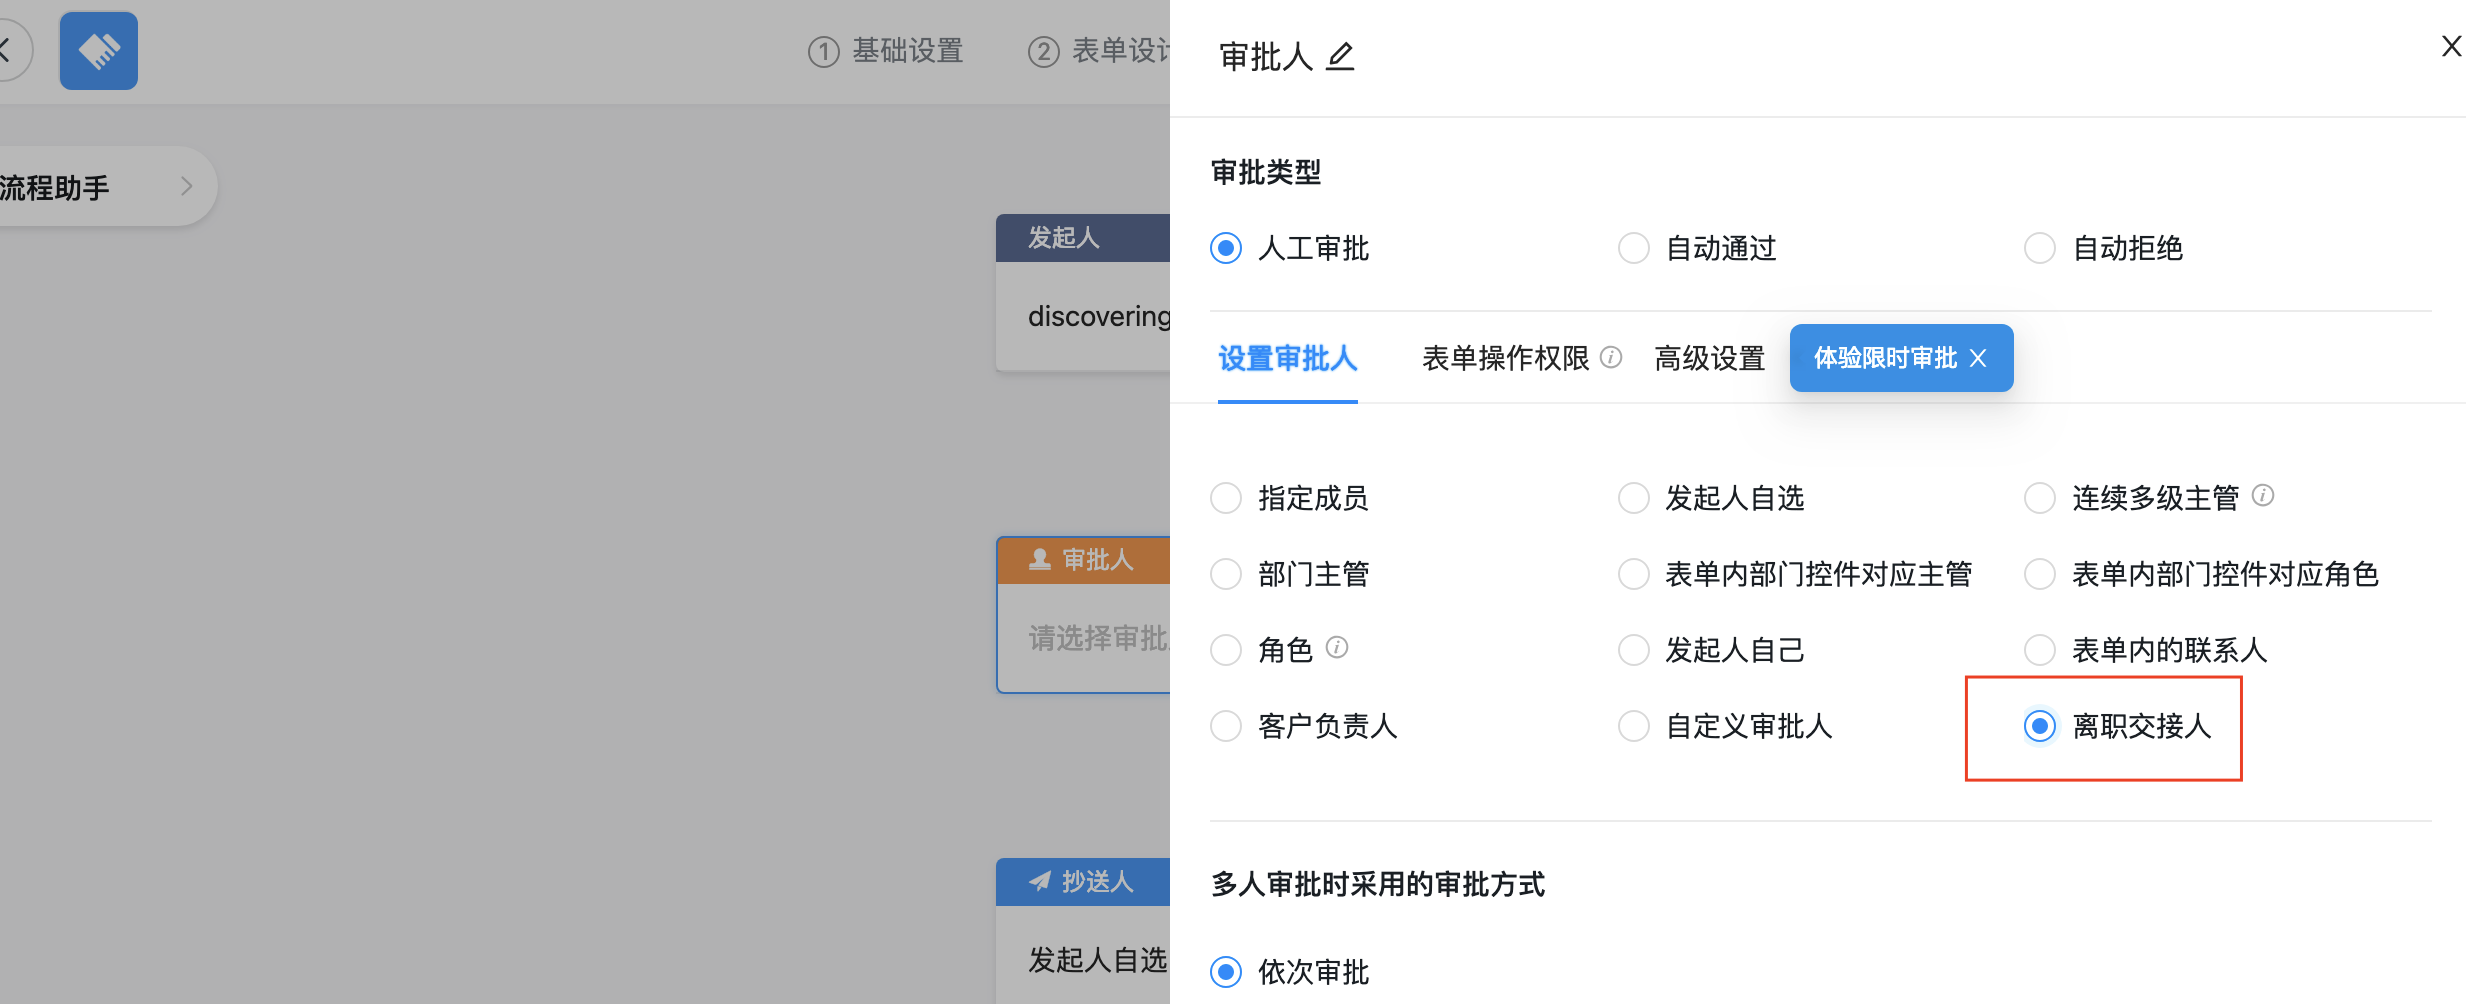Select 指定成员 as approver type

[x=1226, y=497]
